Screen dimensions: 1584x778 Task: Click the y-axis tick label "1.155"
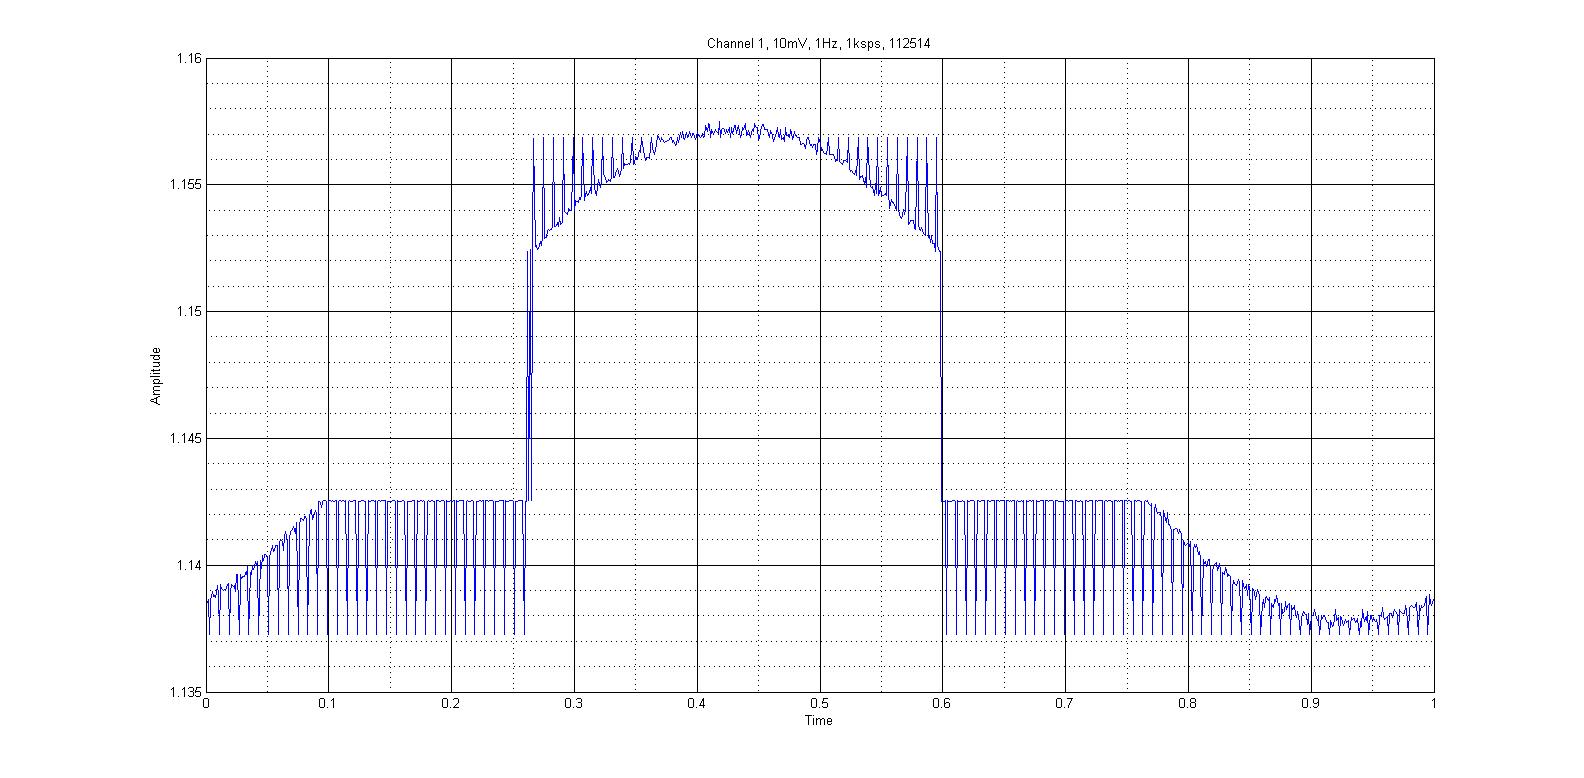click(186, 185)
